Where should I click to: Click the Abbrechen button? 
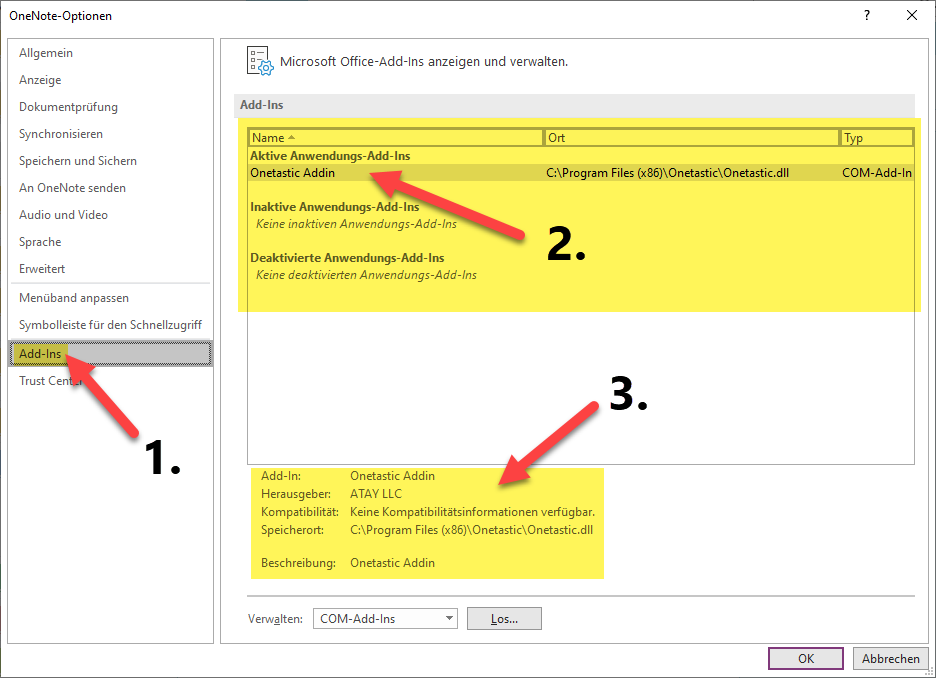pyautogui.click(x=891, y=658)
